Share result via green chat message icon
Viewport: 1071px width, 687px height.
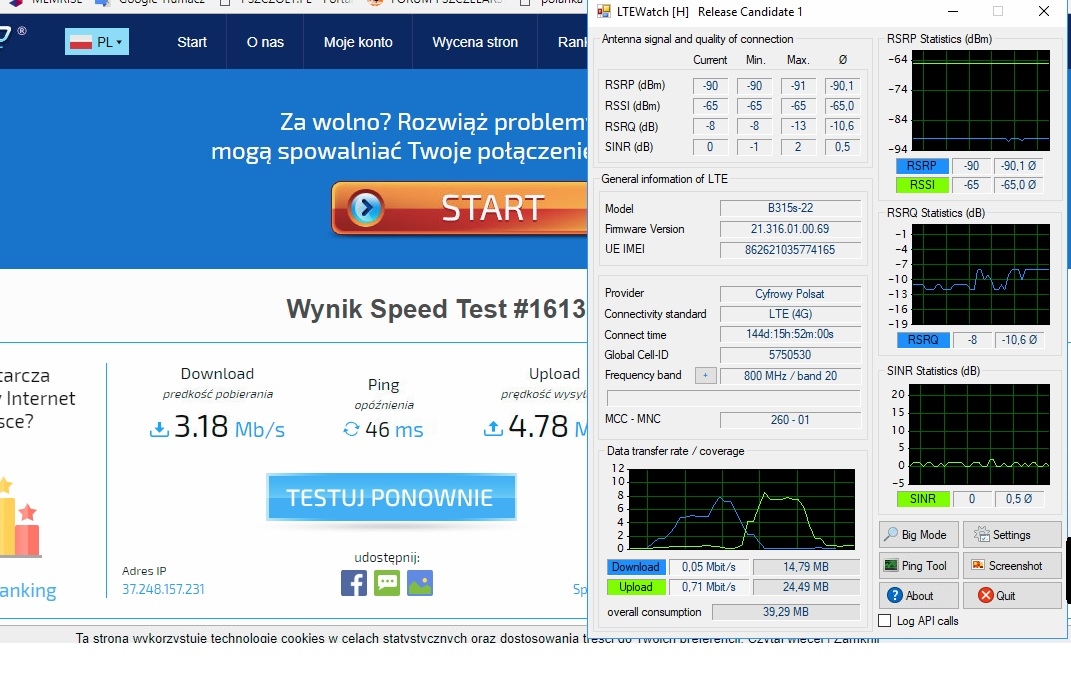click(387, 583)
